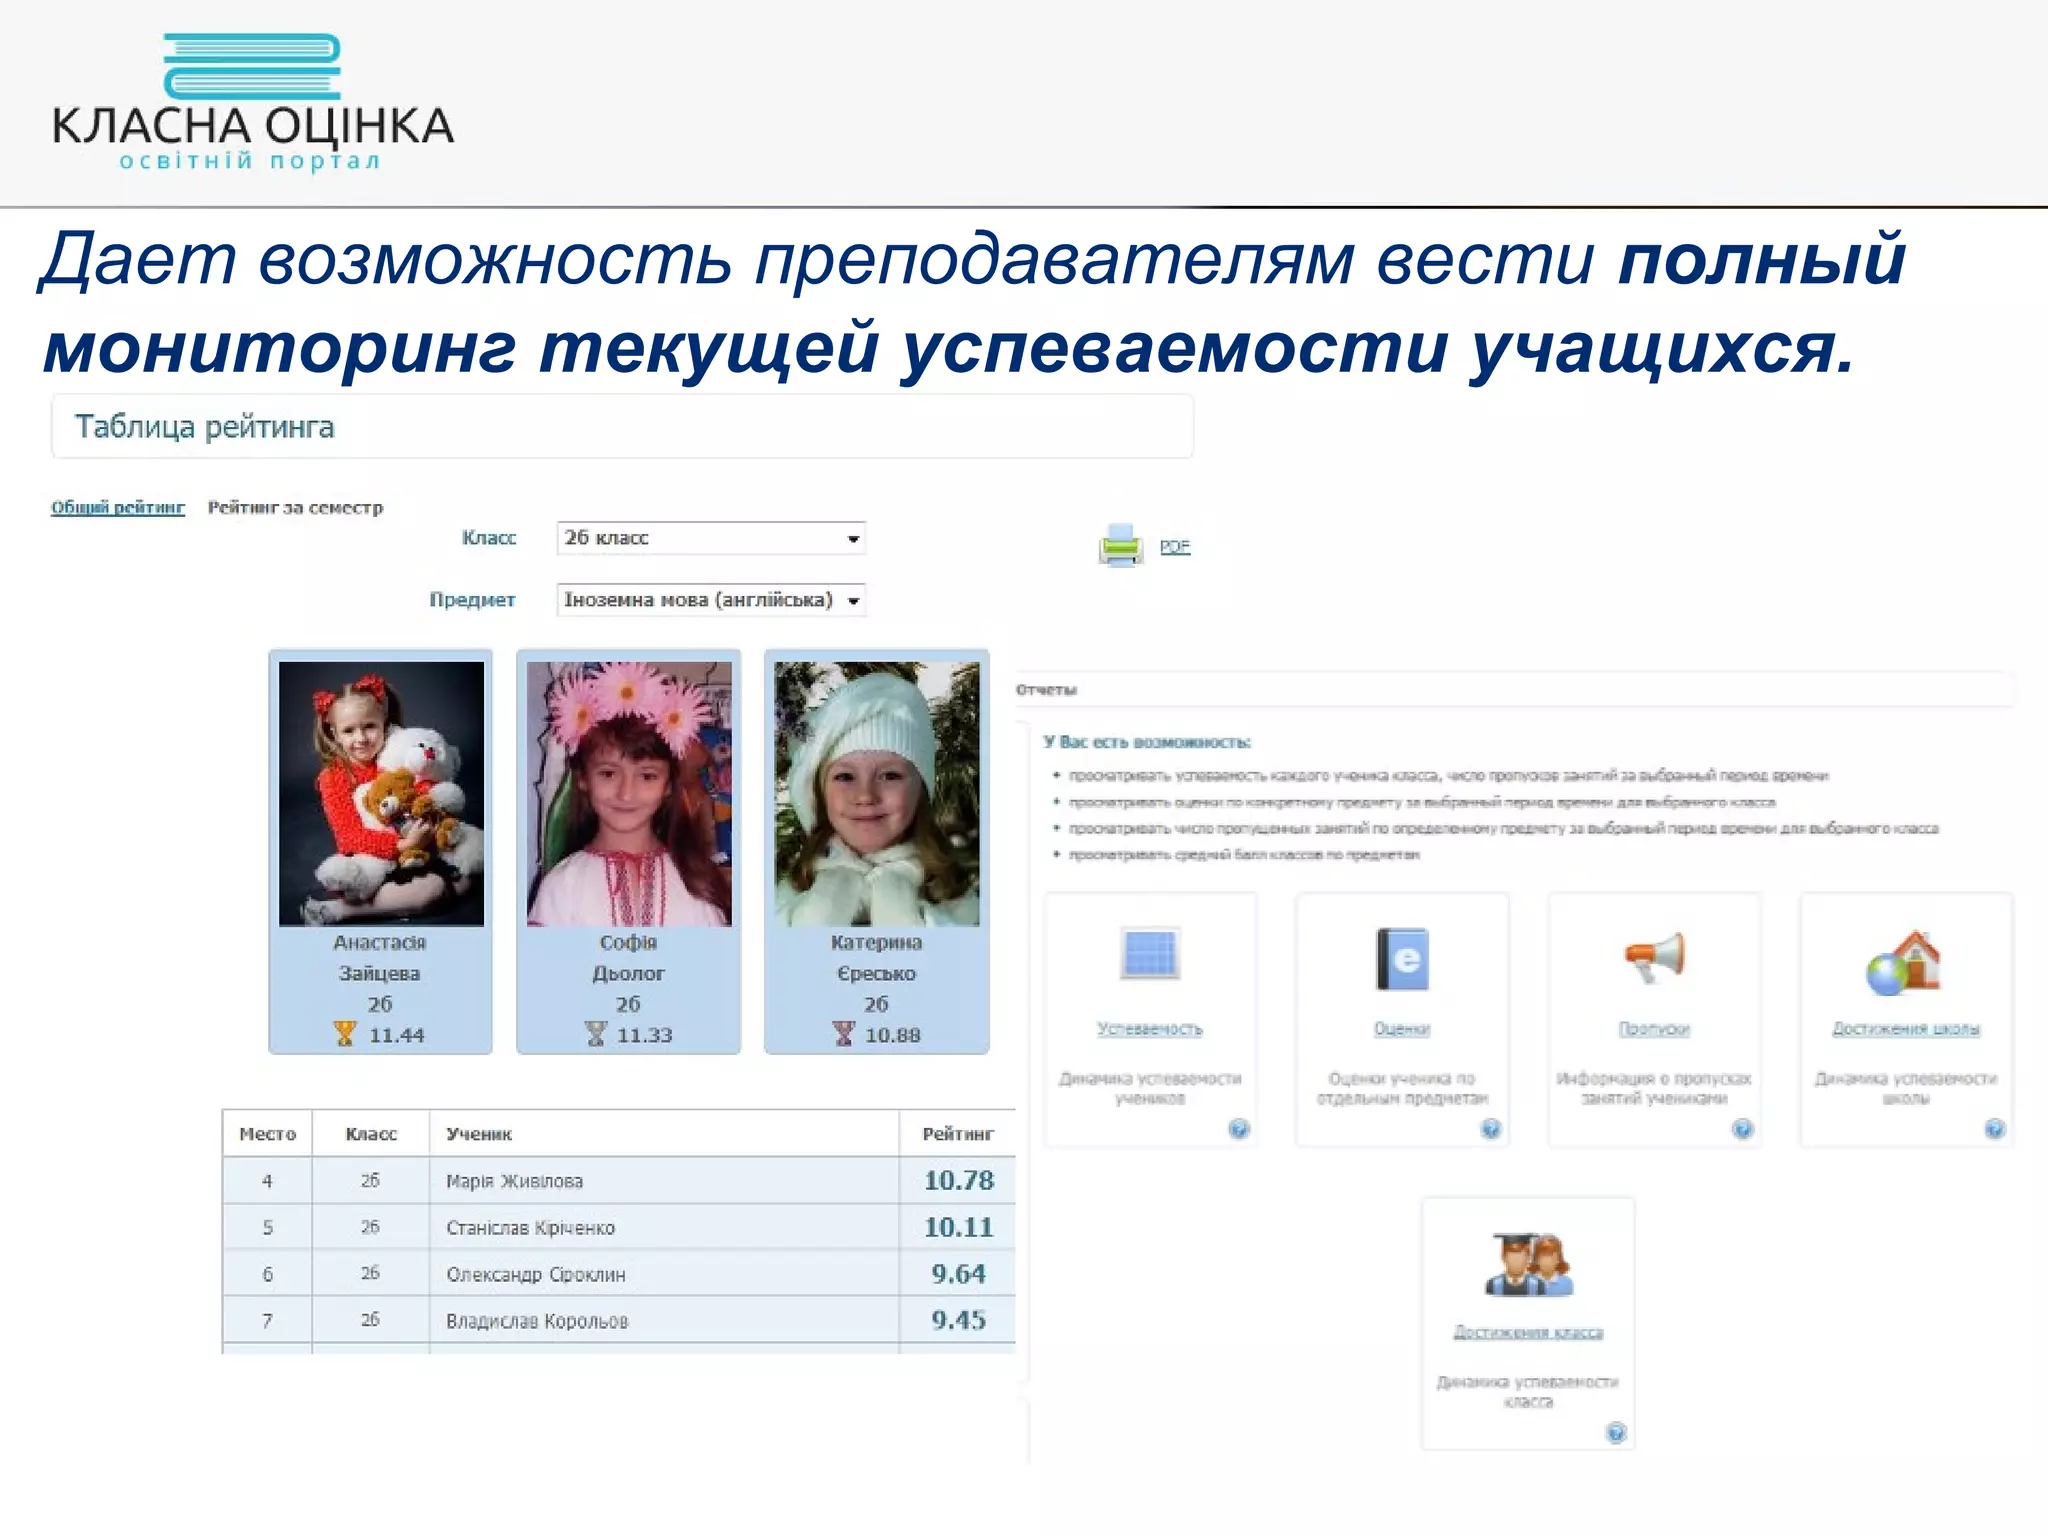Click the rating value 9.45

click(x=959, y=1320)
